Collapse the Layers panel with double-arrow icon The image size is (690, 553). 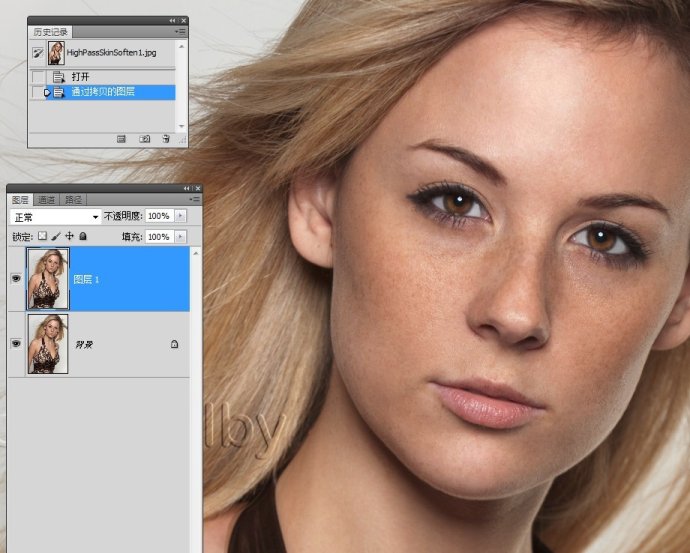coord(187,188)
